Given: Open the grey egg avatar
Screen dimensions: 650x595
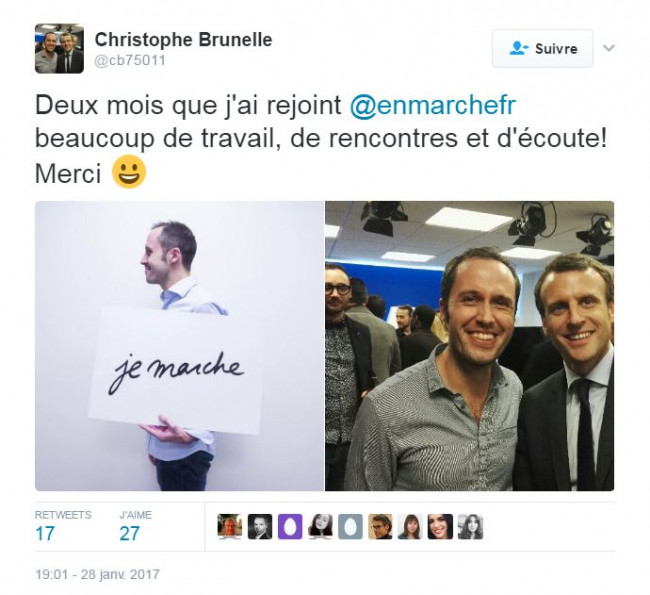Looking at the screenshot, I should (350, 527).
